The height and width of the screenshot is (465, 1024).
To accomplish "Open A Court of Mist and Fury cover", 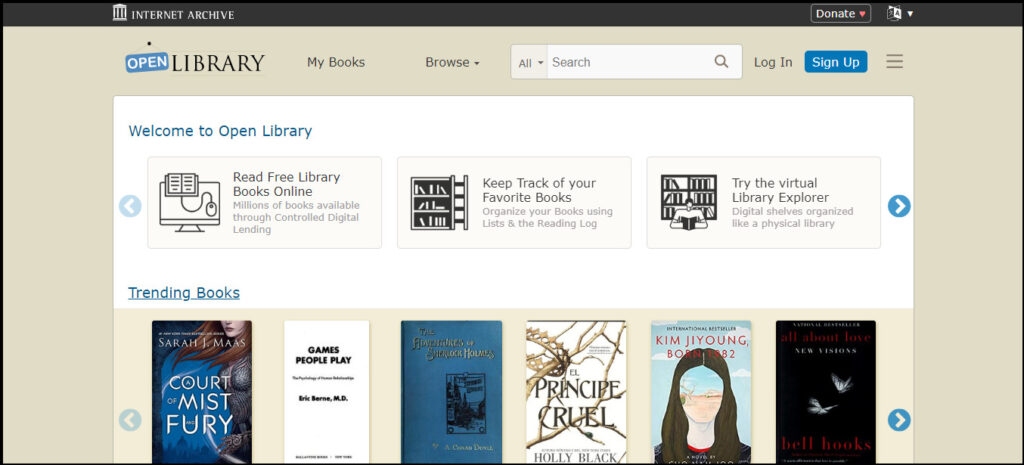I will [x=202, y=392].
